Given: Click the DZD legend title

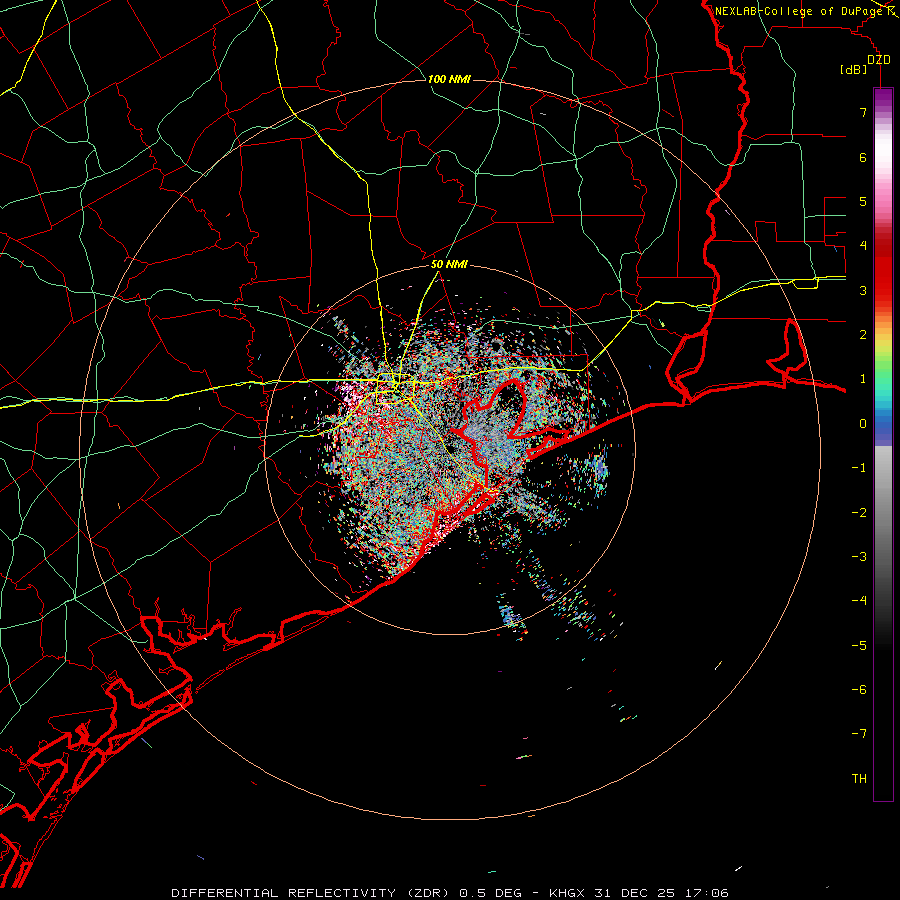Looking at the screenshot, I should click(879, 60).
